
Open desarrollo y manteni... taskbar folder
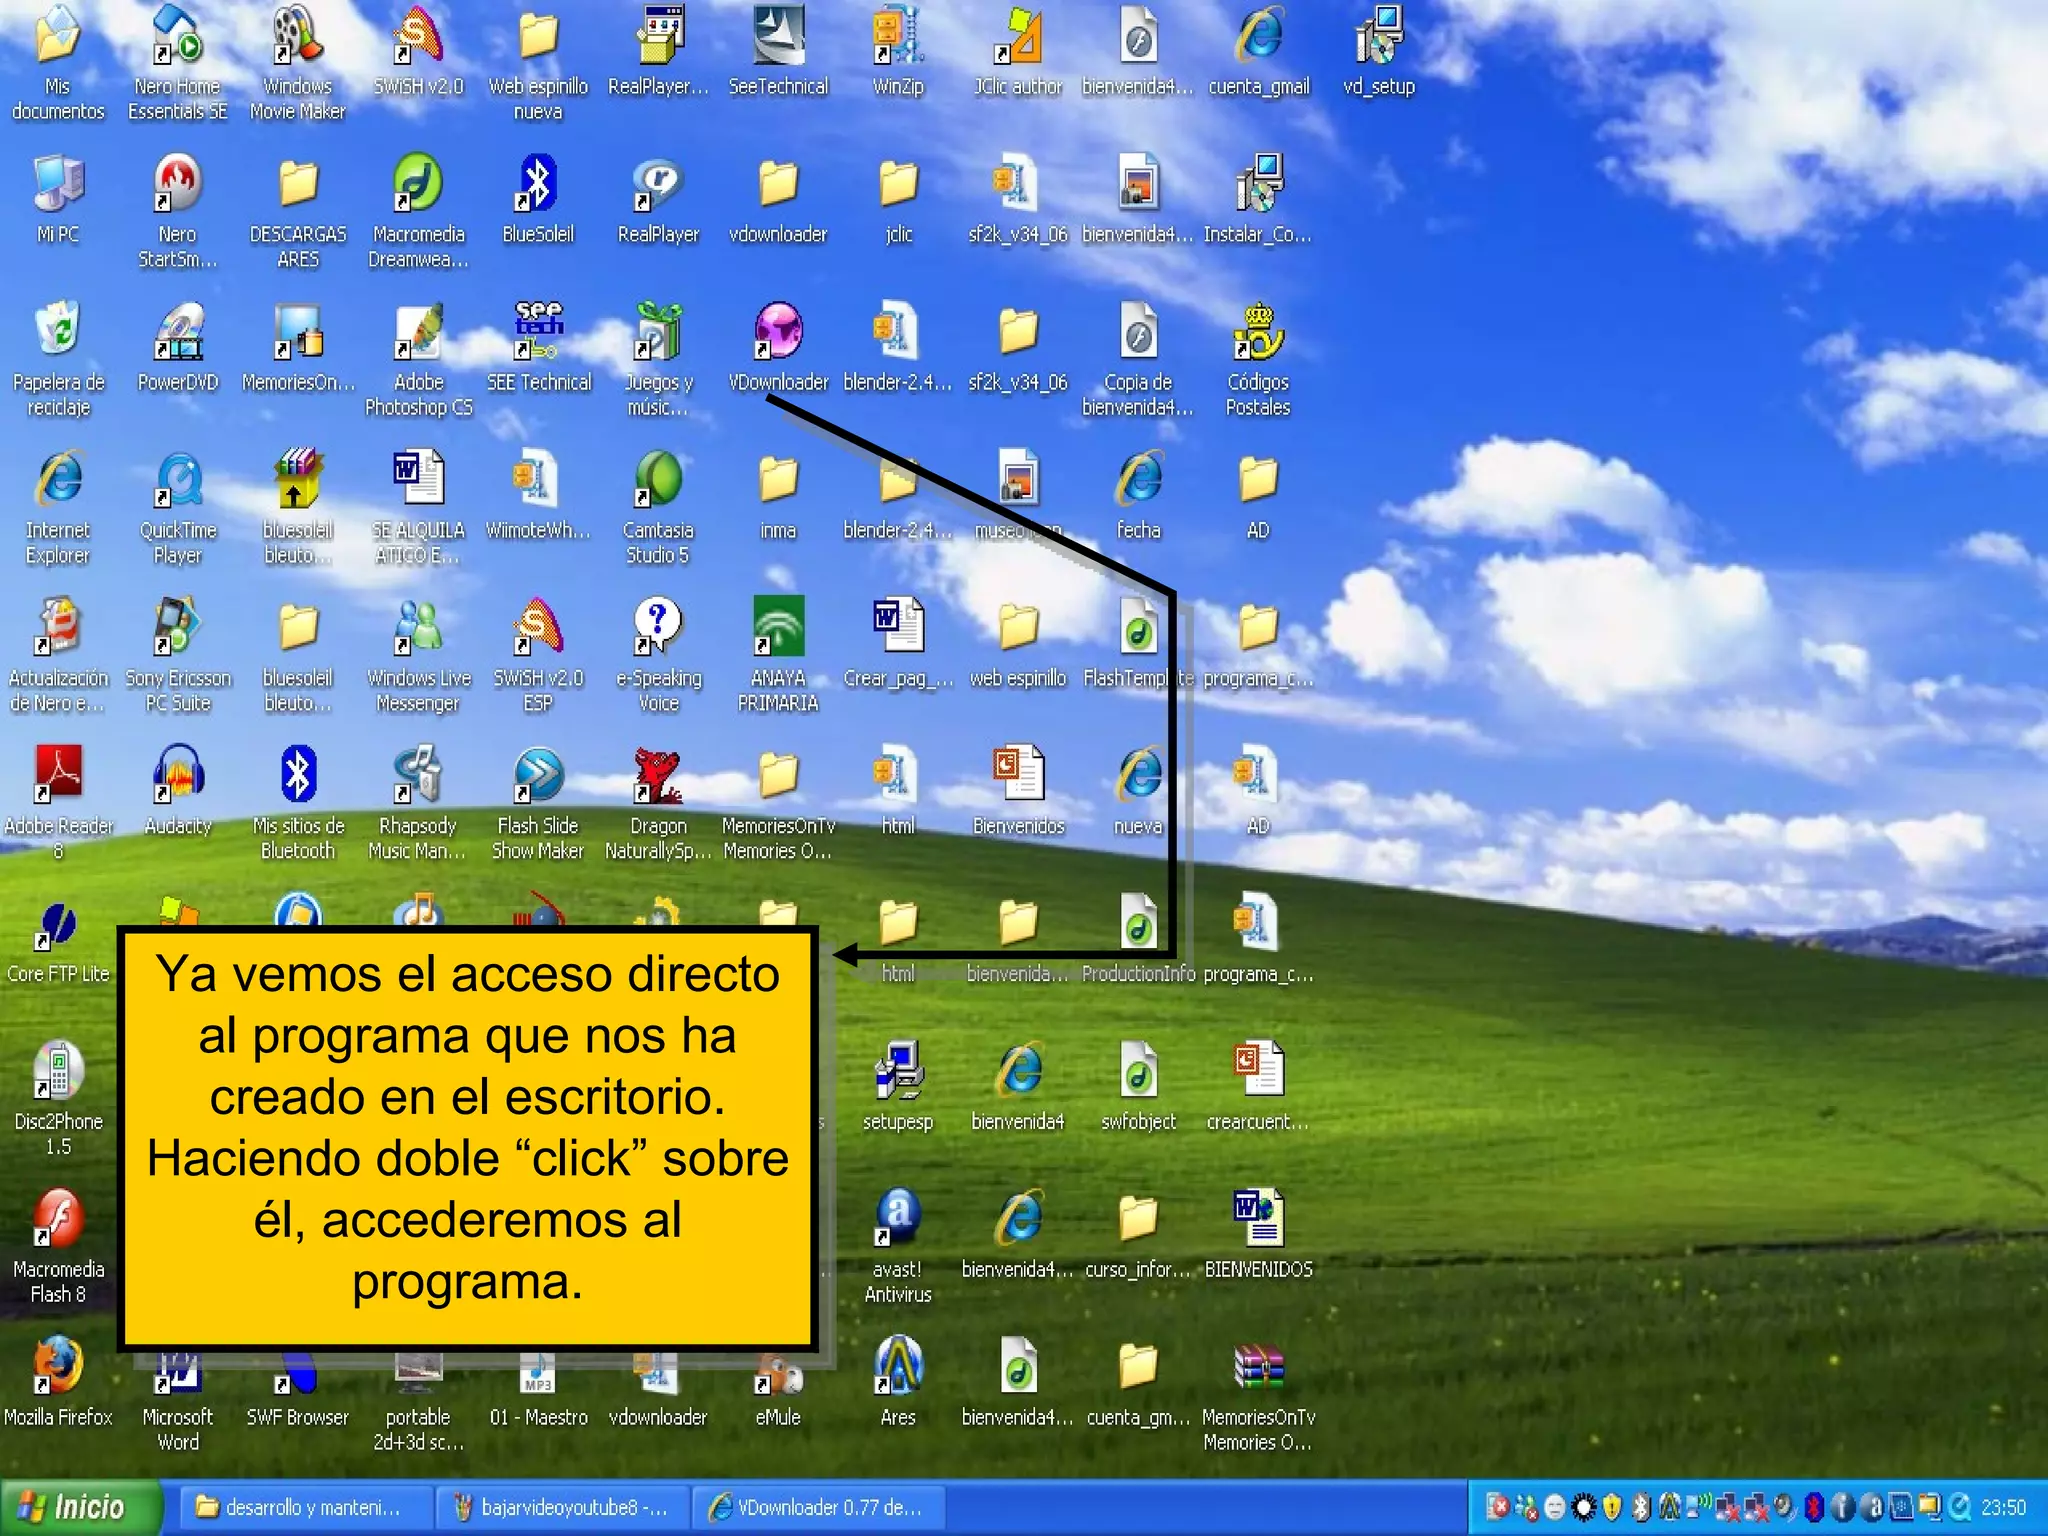300,1507
